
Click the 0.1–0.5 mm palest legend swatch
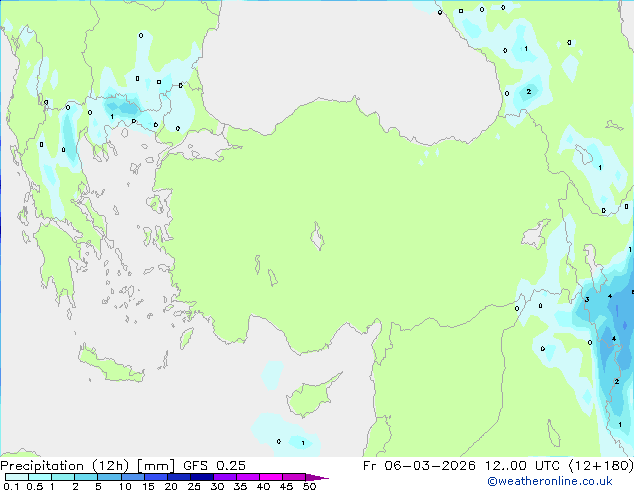(17, 477)
